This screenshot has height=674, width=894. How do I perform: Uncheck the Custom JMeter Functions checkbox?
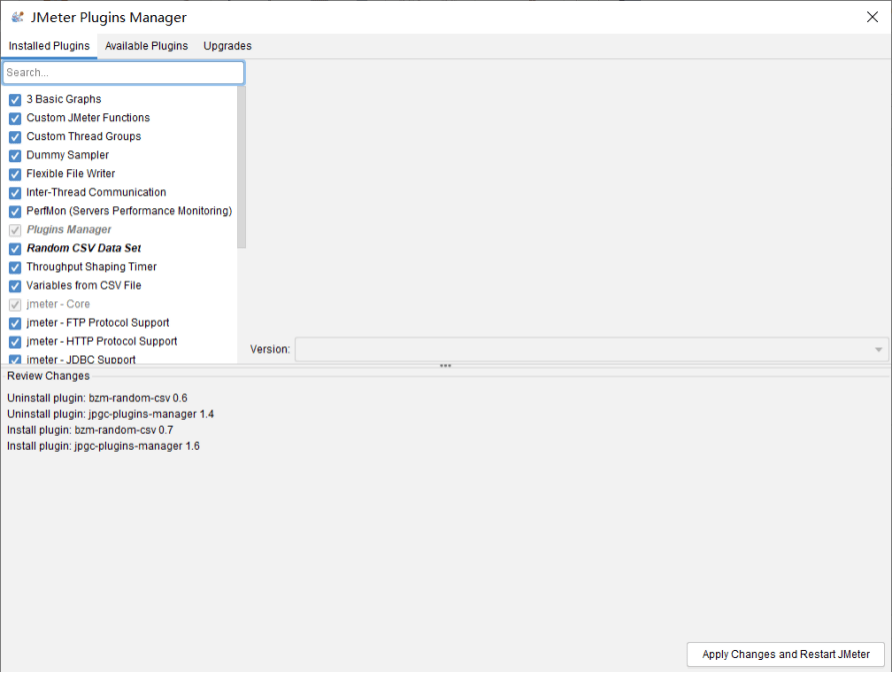[x=15, y=119]
